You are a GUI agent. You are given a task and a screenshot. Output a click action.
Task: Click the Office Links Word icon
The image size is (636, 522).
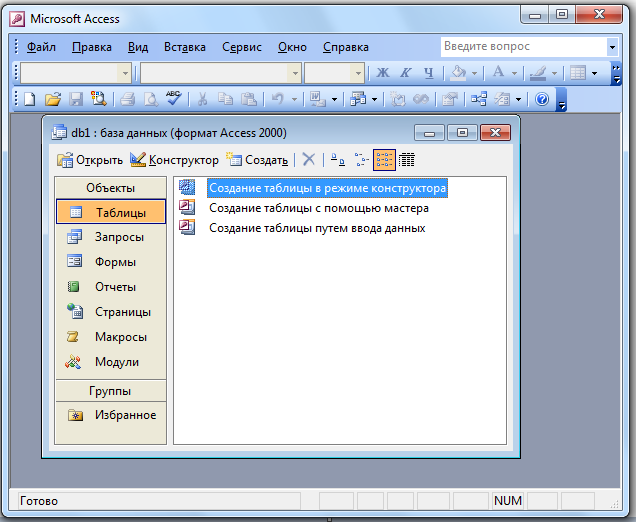[318, 99]
